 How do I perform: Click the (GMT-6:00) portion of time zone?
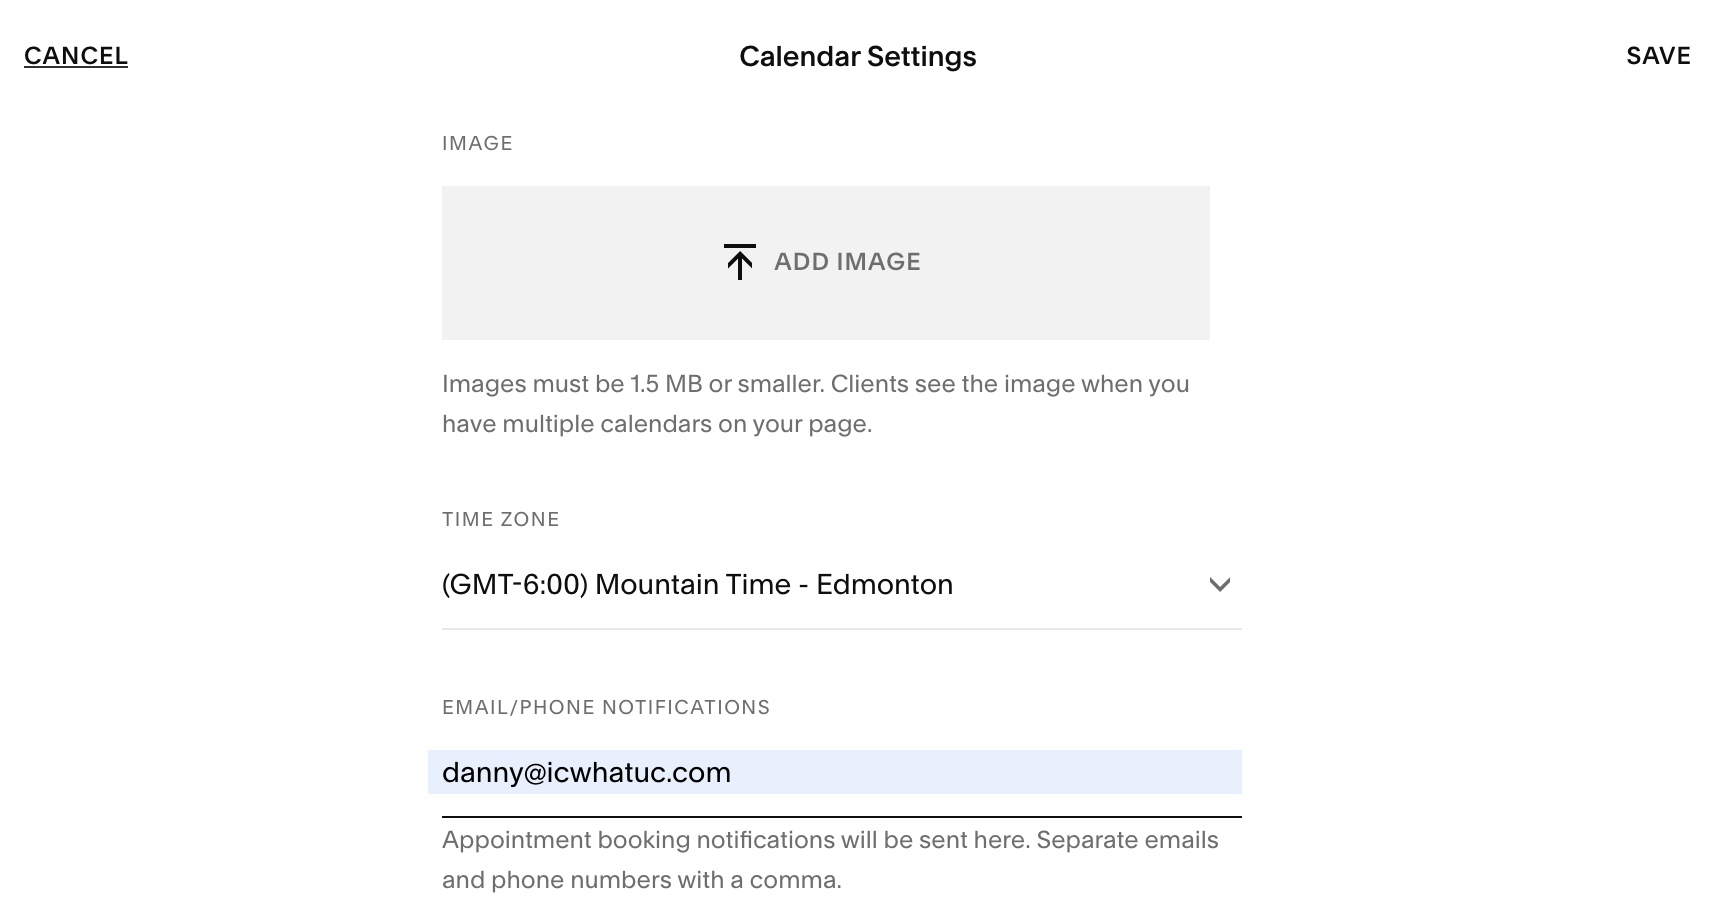515,585
